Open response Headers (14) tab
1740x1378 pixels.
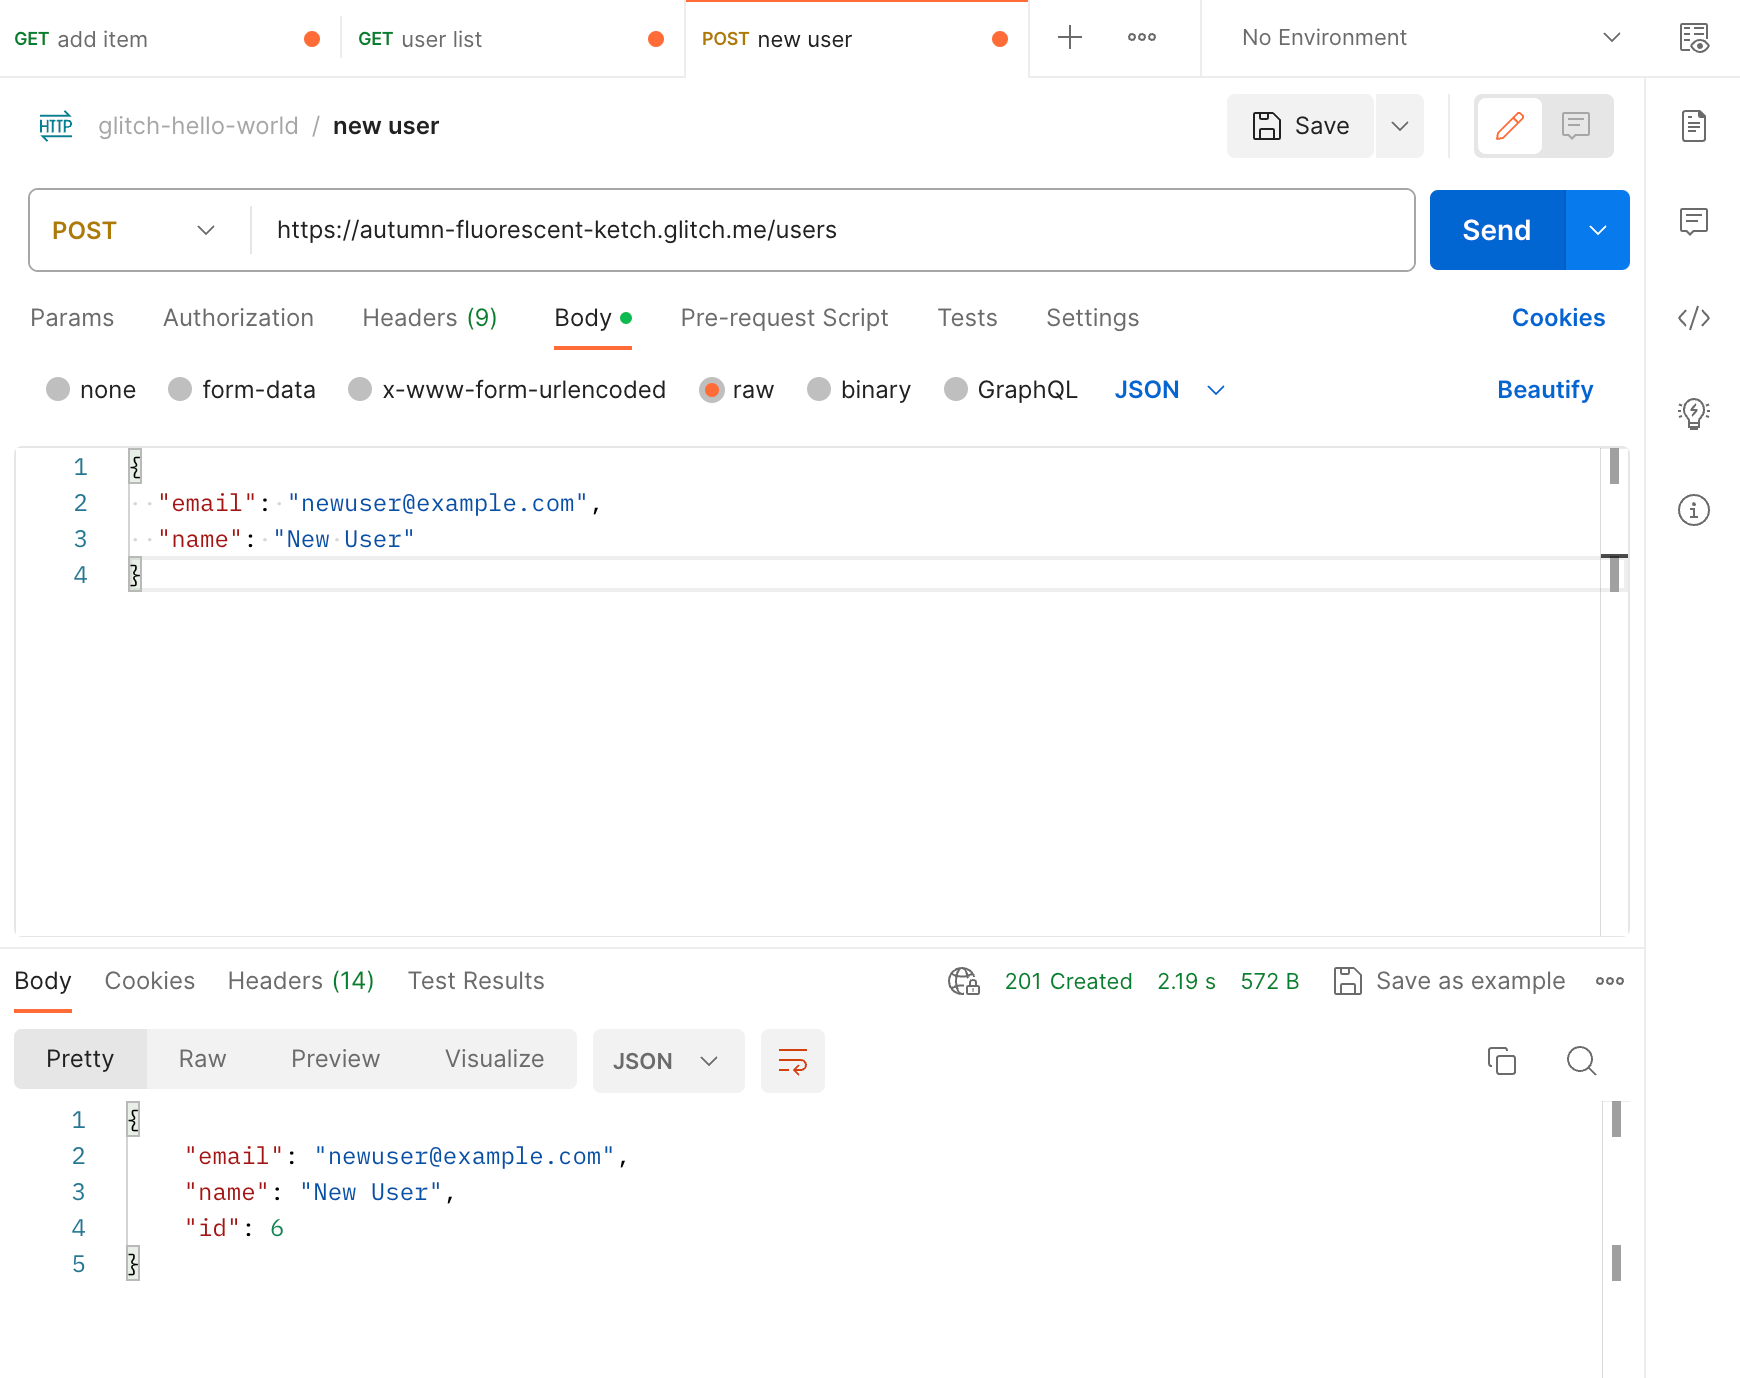click(x=301, y=981)
